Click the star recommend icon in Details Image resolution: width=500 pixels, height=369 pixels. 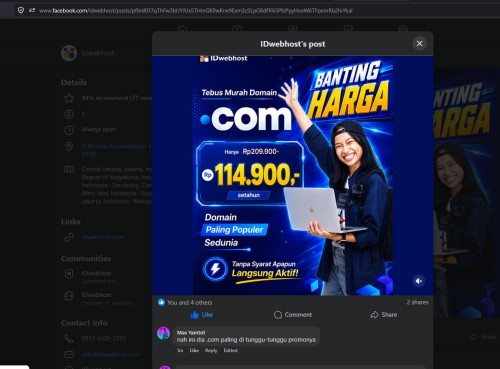pos(69,98)
